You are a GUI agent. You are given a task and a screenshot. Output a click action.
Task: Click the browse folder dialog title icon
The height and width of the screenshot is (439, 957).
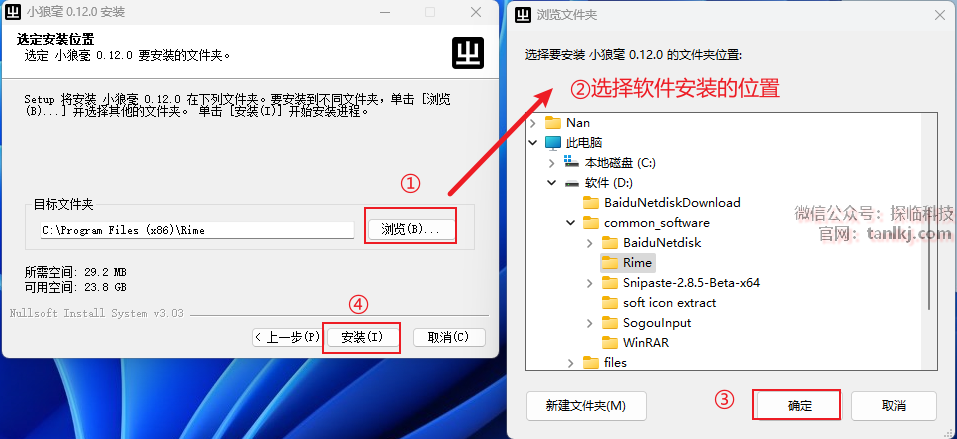click(x=522, y=14)
